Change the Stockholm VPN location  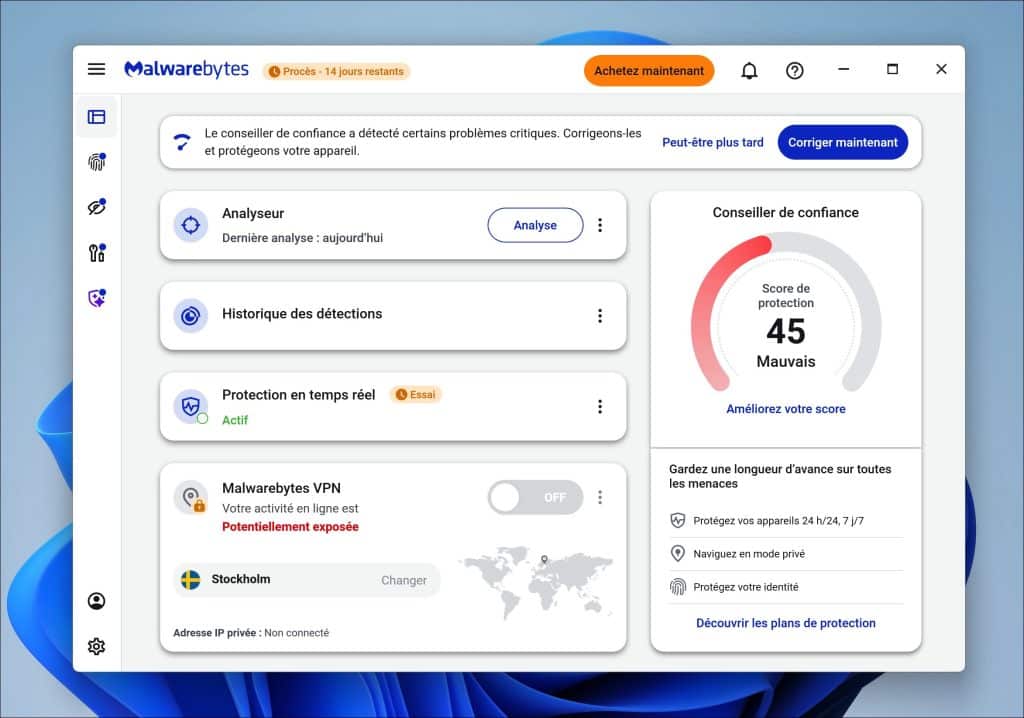click(404, 580)
